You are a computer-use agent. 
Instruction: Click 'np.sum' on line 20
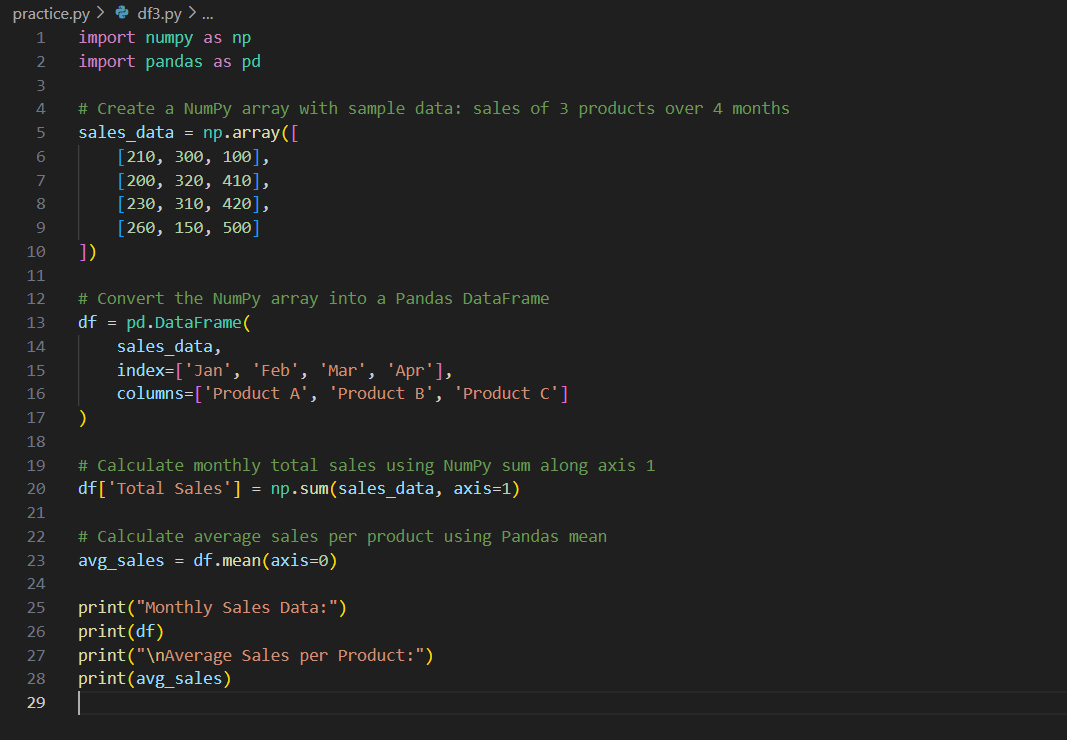[x=299, y=489]
